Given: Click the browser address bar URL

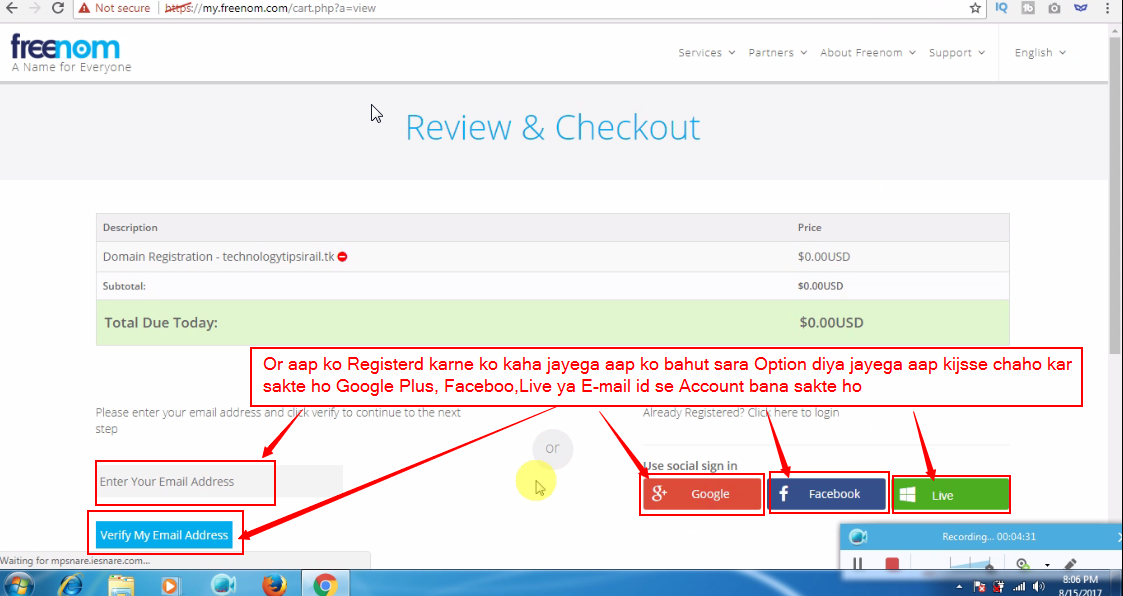Looking at the screenshot, I should [x=270, y=8].
